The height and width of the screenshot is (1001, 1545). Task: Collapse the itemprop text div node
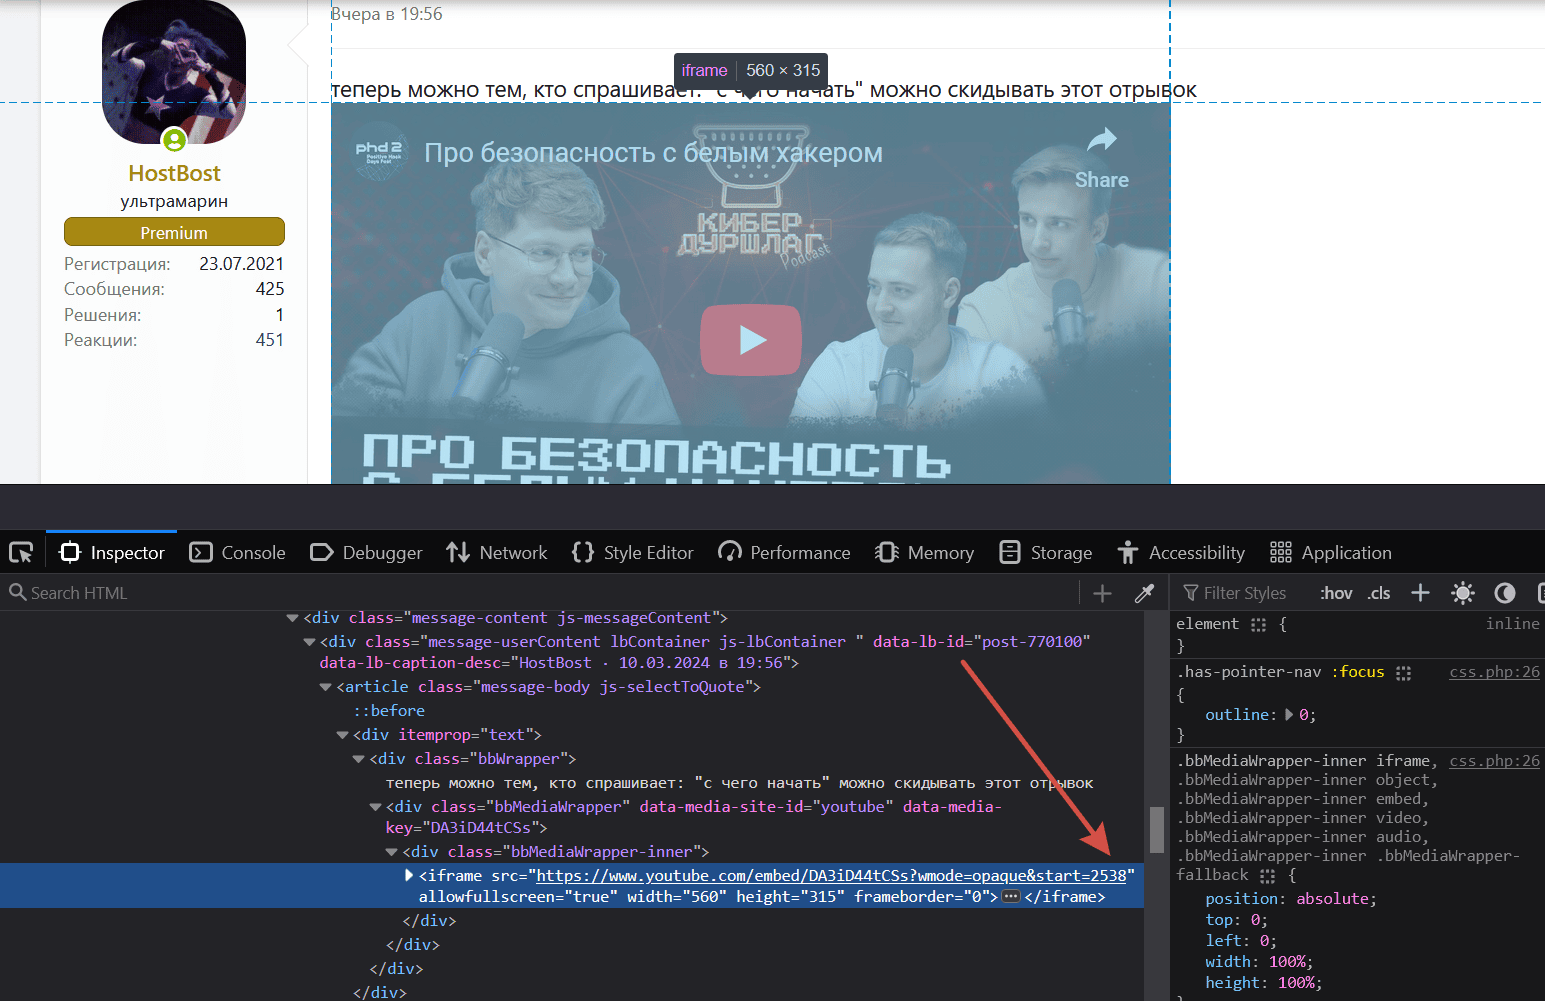point(342,735)
